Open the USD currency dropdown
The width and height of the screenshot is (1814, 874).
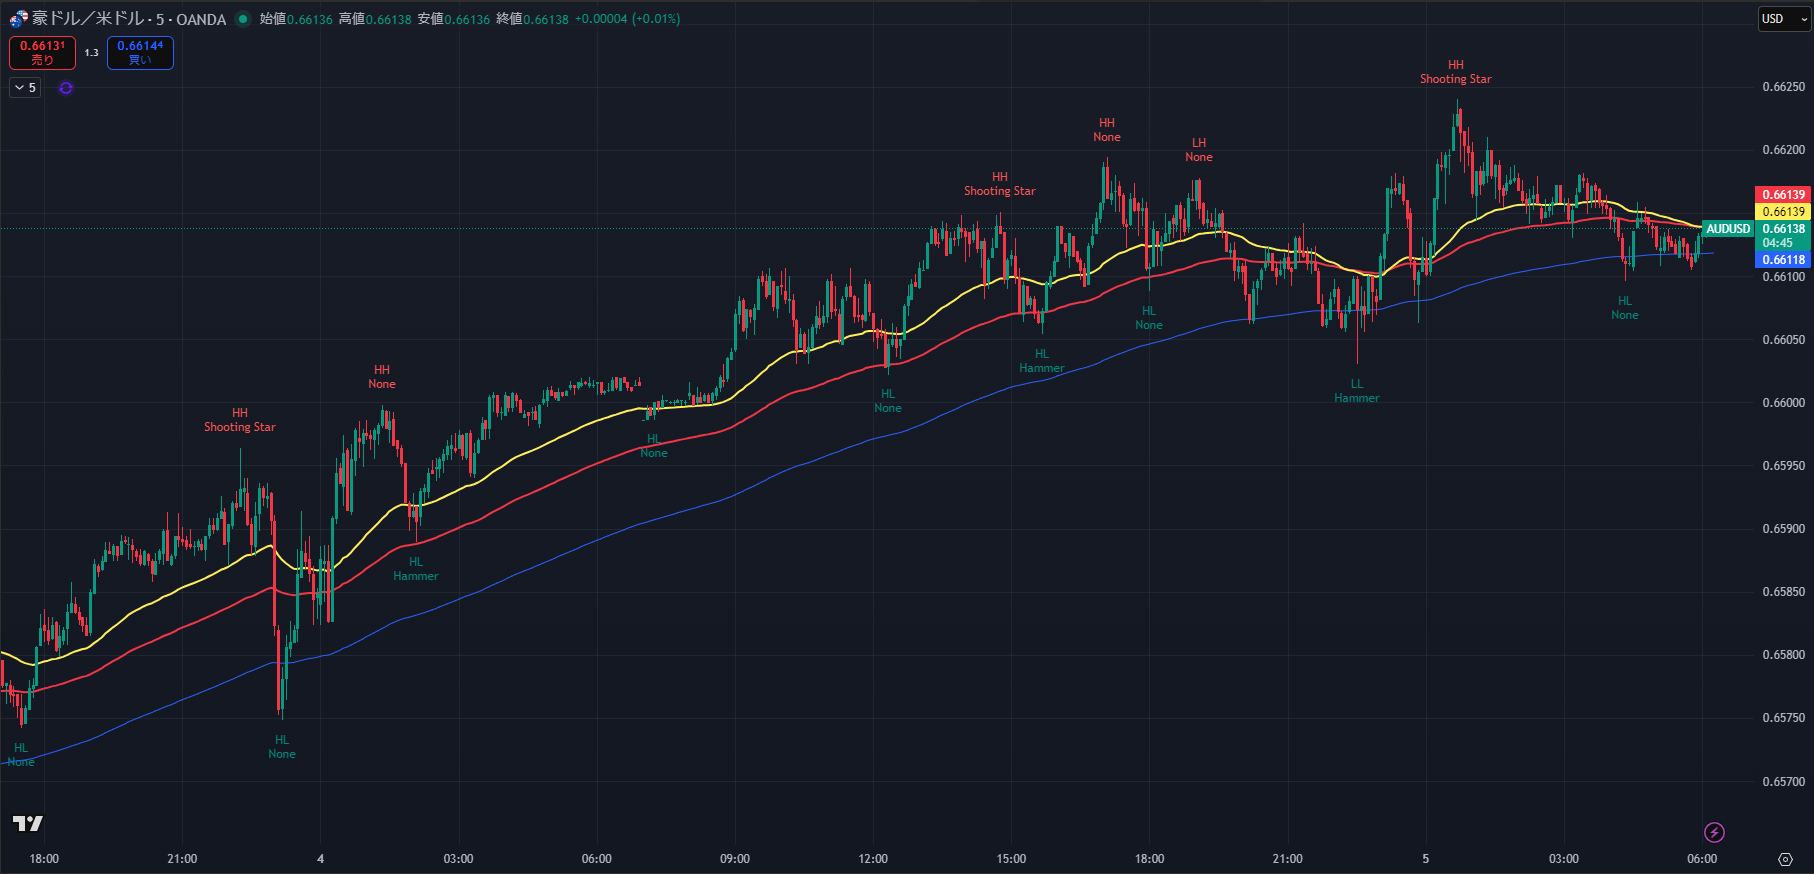1785,19
